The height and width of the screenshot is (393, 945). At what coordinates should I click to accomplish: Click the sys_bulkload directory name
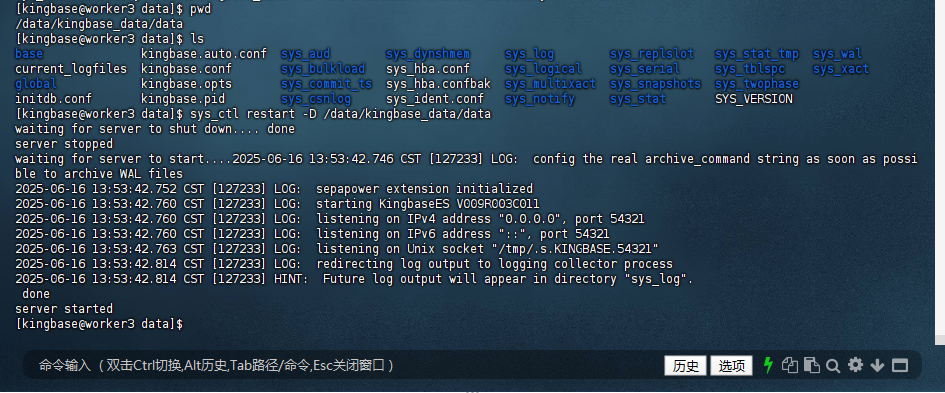[x=322, y=69]
